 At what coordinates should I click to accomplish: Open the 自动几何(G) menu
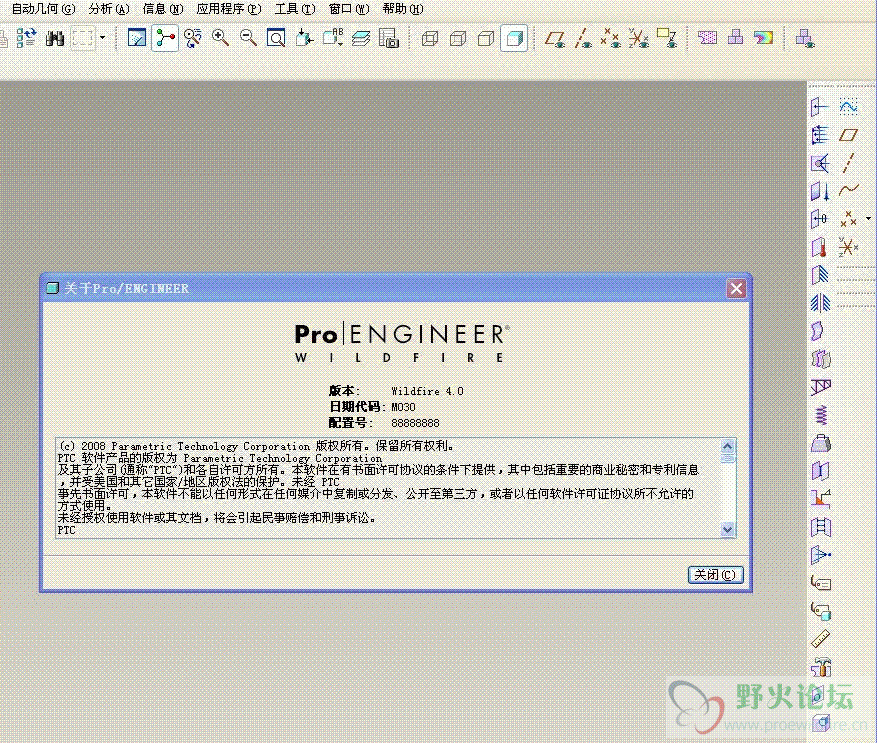(43, 9)
